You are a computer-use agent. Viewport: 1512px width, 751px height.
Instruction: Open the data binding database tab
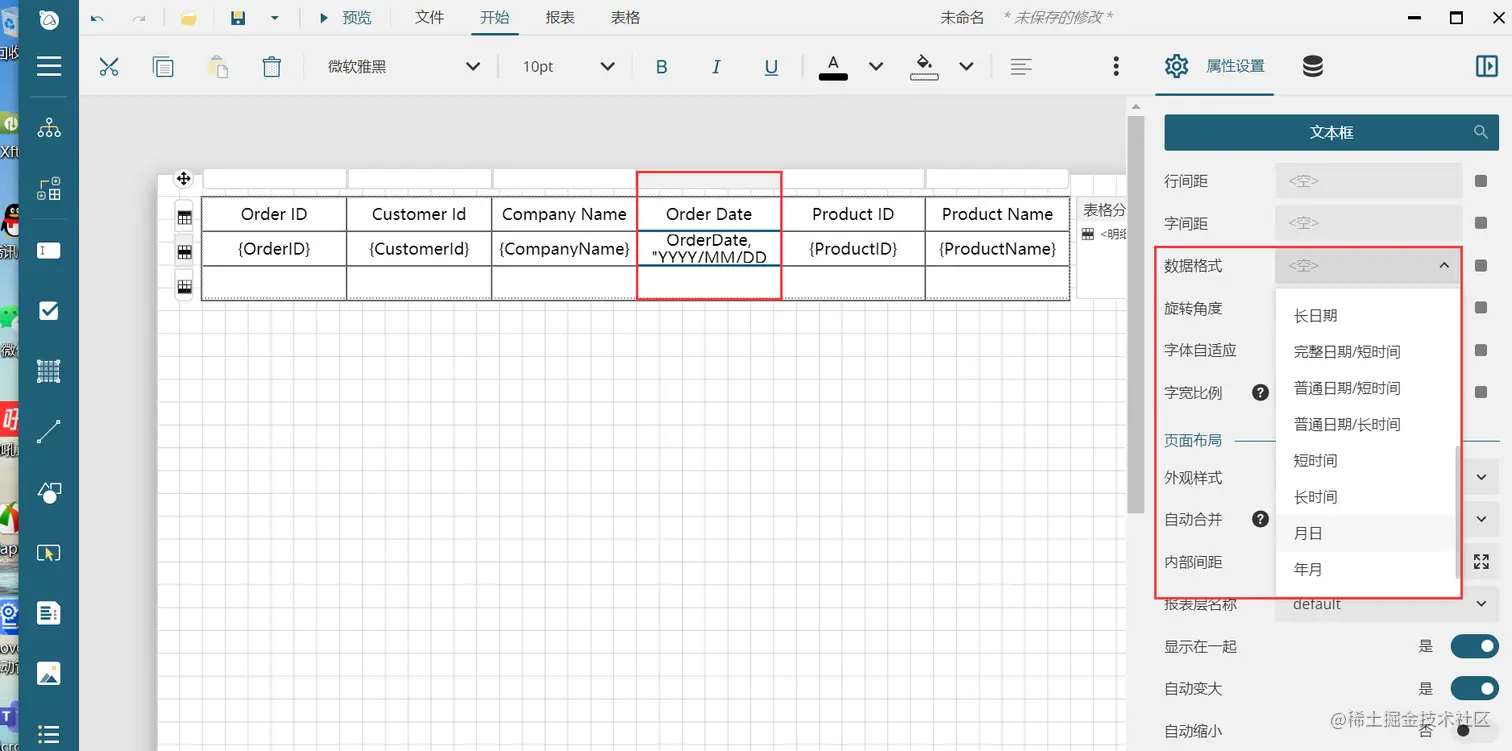pyautogui.click(x=1313, y=66)
